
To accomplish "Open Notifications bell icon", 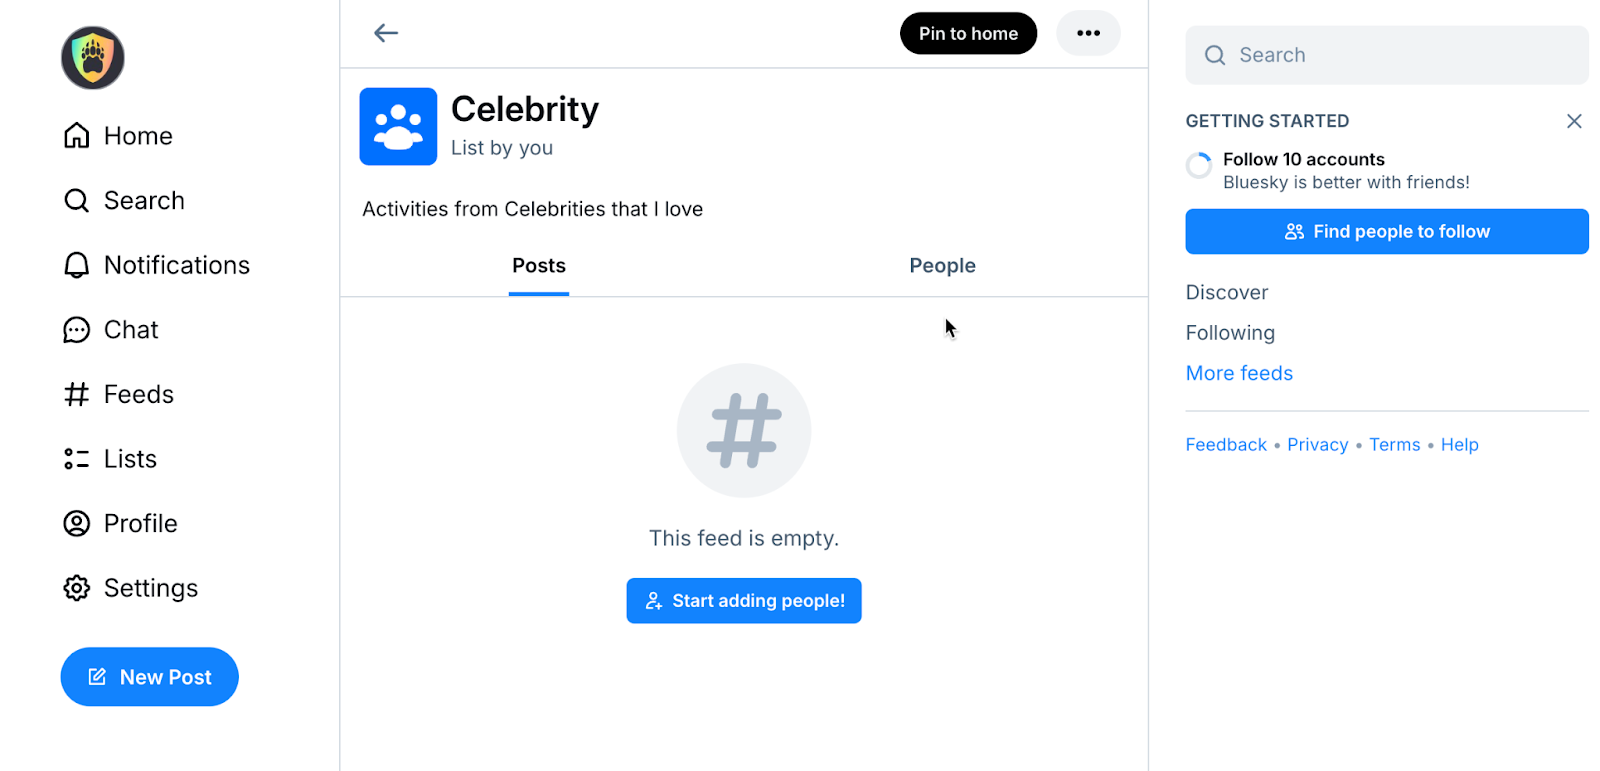I will point(77,265).
